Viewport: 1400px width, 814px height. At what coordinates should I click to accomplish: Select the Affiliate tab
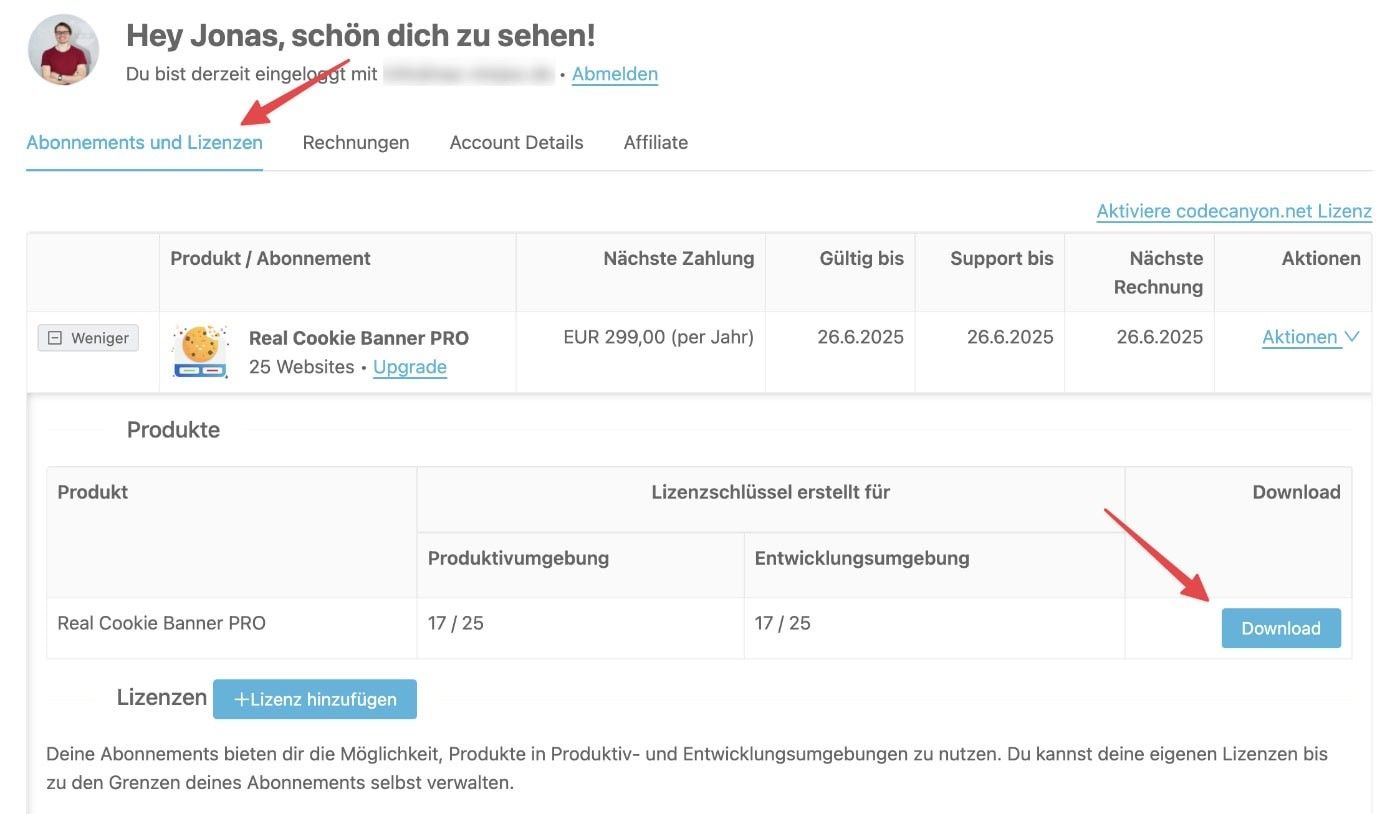(655, 142)
